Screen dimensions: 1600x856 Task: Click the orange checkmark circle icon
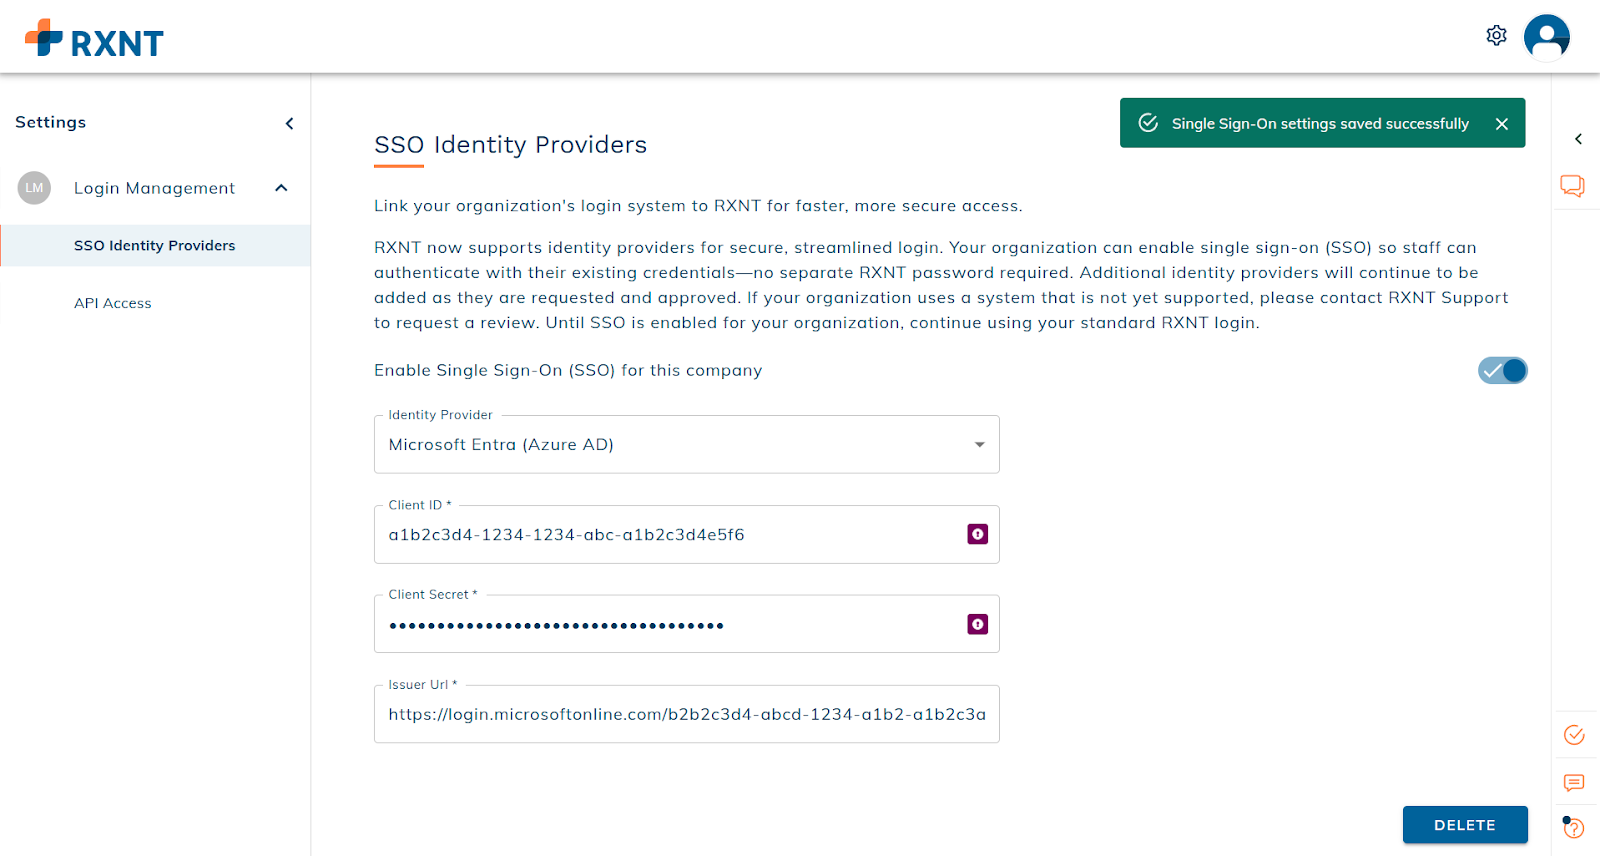click(x=1573, y=735)
